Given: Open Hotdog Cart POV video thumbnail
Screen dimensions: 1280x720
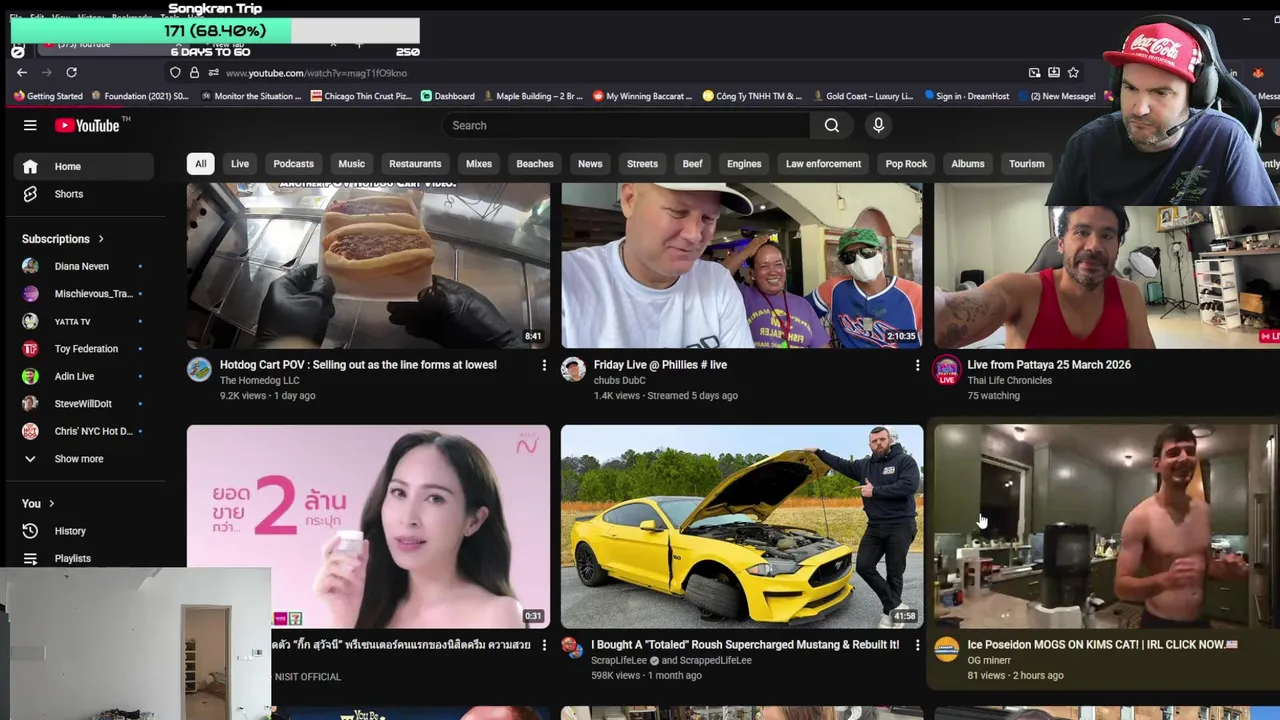Looking at the screenshot, I should coord(368,265).
